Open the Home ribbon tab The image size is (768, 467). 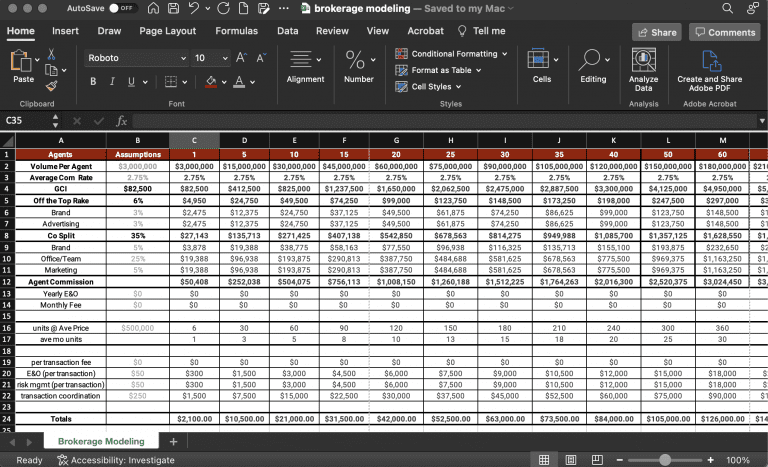tap(21, 31)
